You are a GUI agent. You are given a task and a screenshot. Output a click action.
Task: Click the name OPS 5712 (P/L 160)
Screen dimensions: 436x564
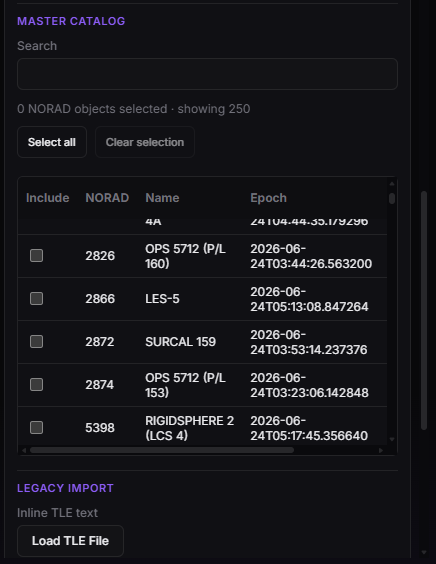[x=185, y=256]
